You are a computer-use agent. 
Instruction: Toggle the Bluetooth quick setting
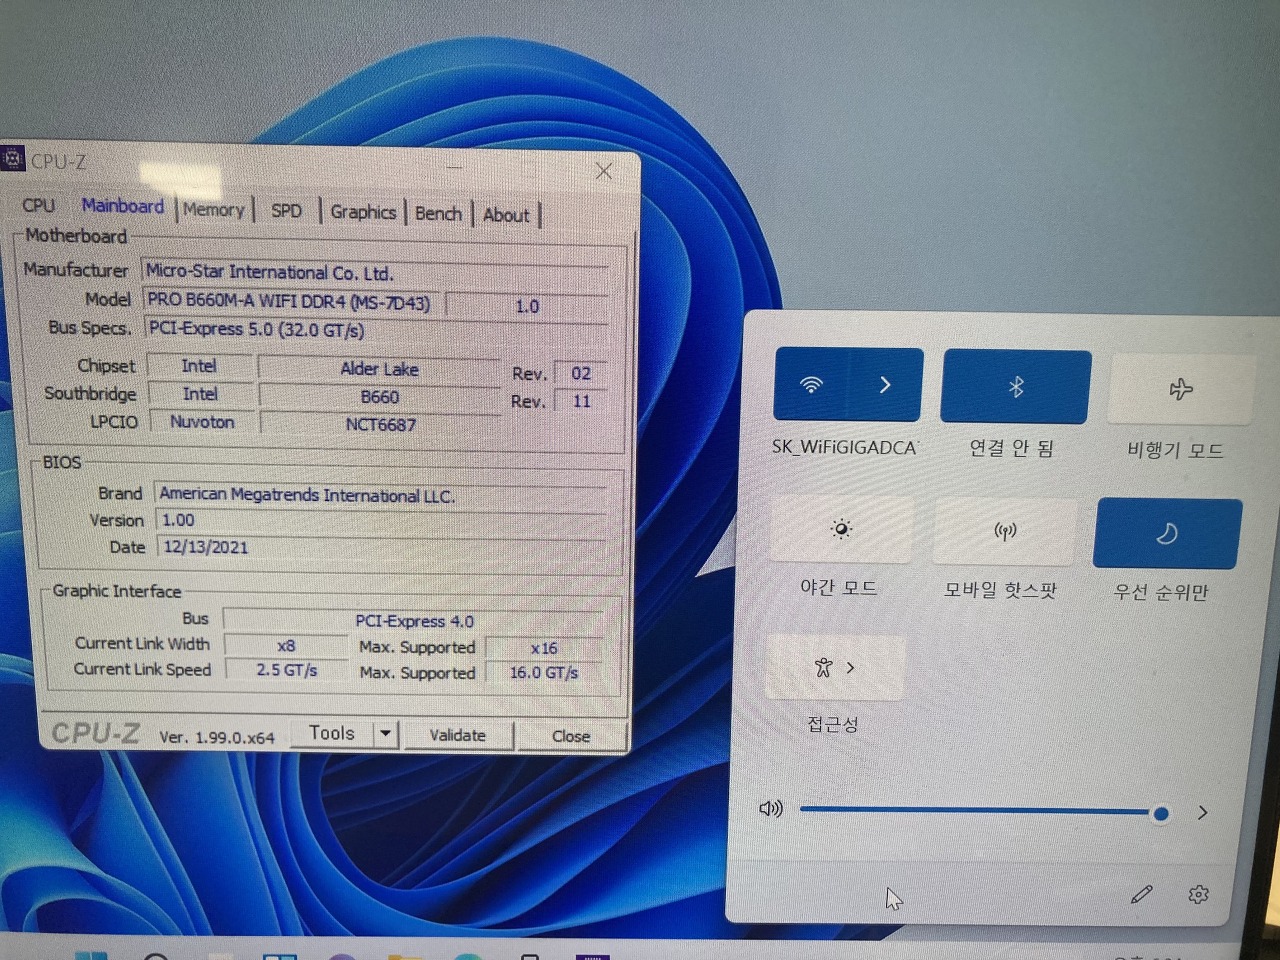pos(1016,387)
